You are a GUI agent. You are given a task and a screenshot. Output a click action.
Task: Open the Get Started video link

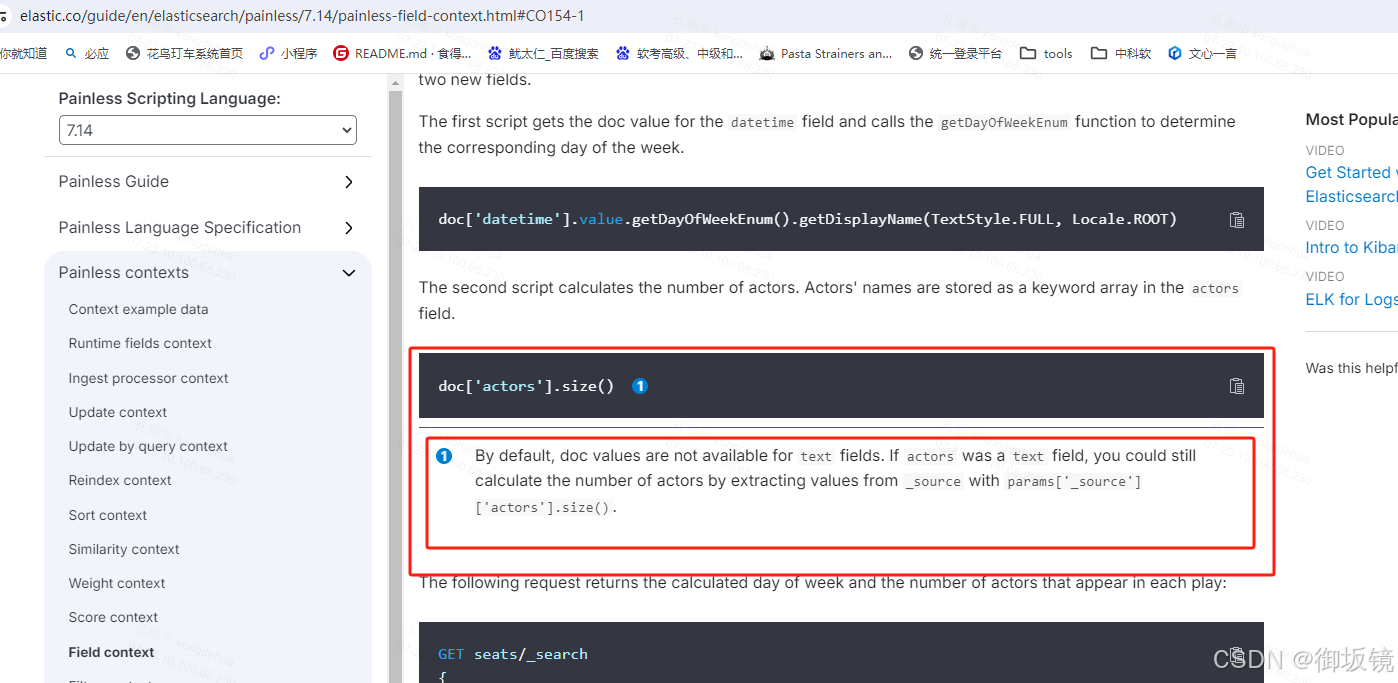pyautogui.click(x=1351, y=185)
